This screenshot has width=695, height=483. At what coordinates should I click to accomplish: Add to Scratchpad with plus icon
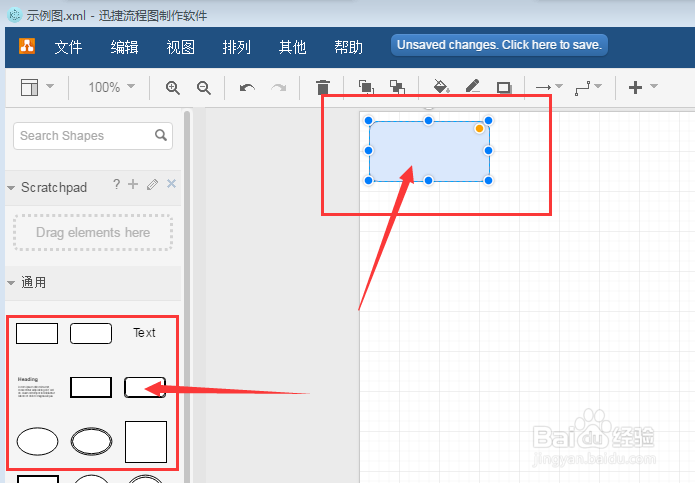[133, 184]
